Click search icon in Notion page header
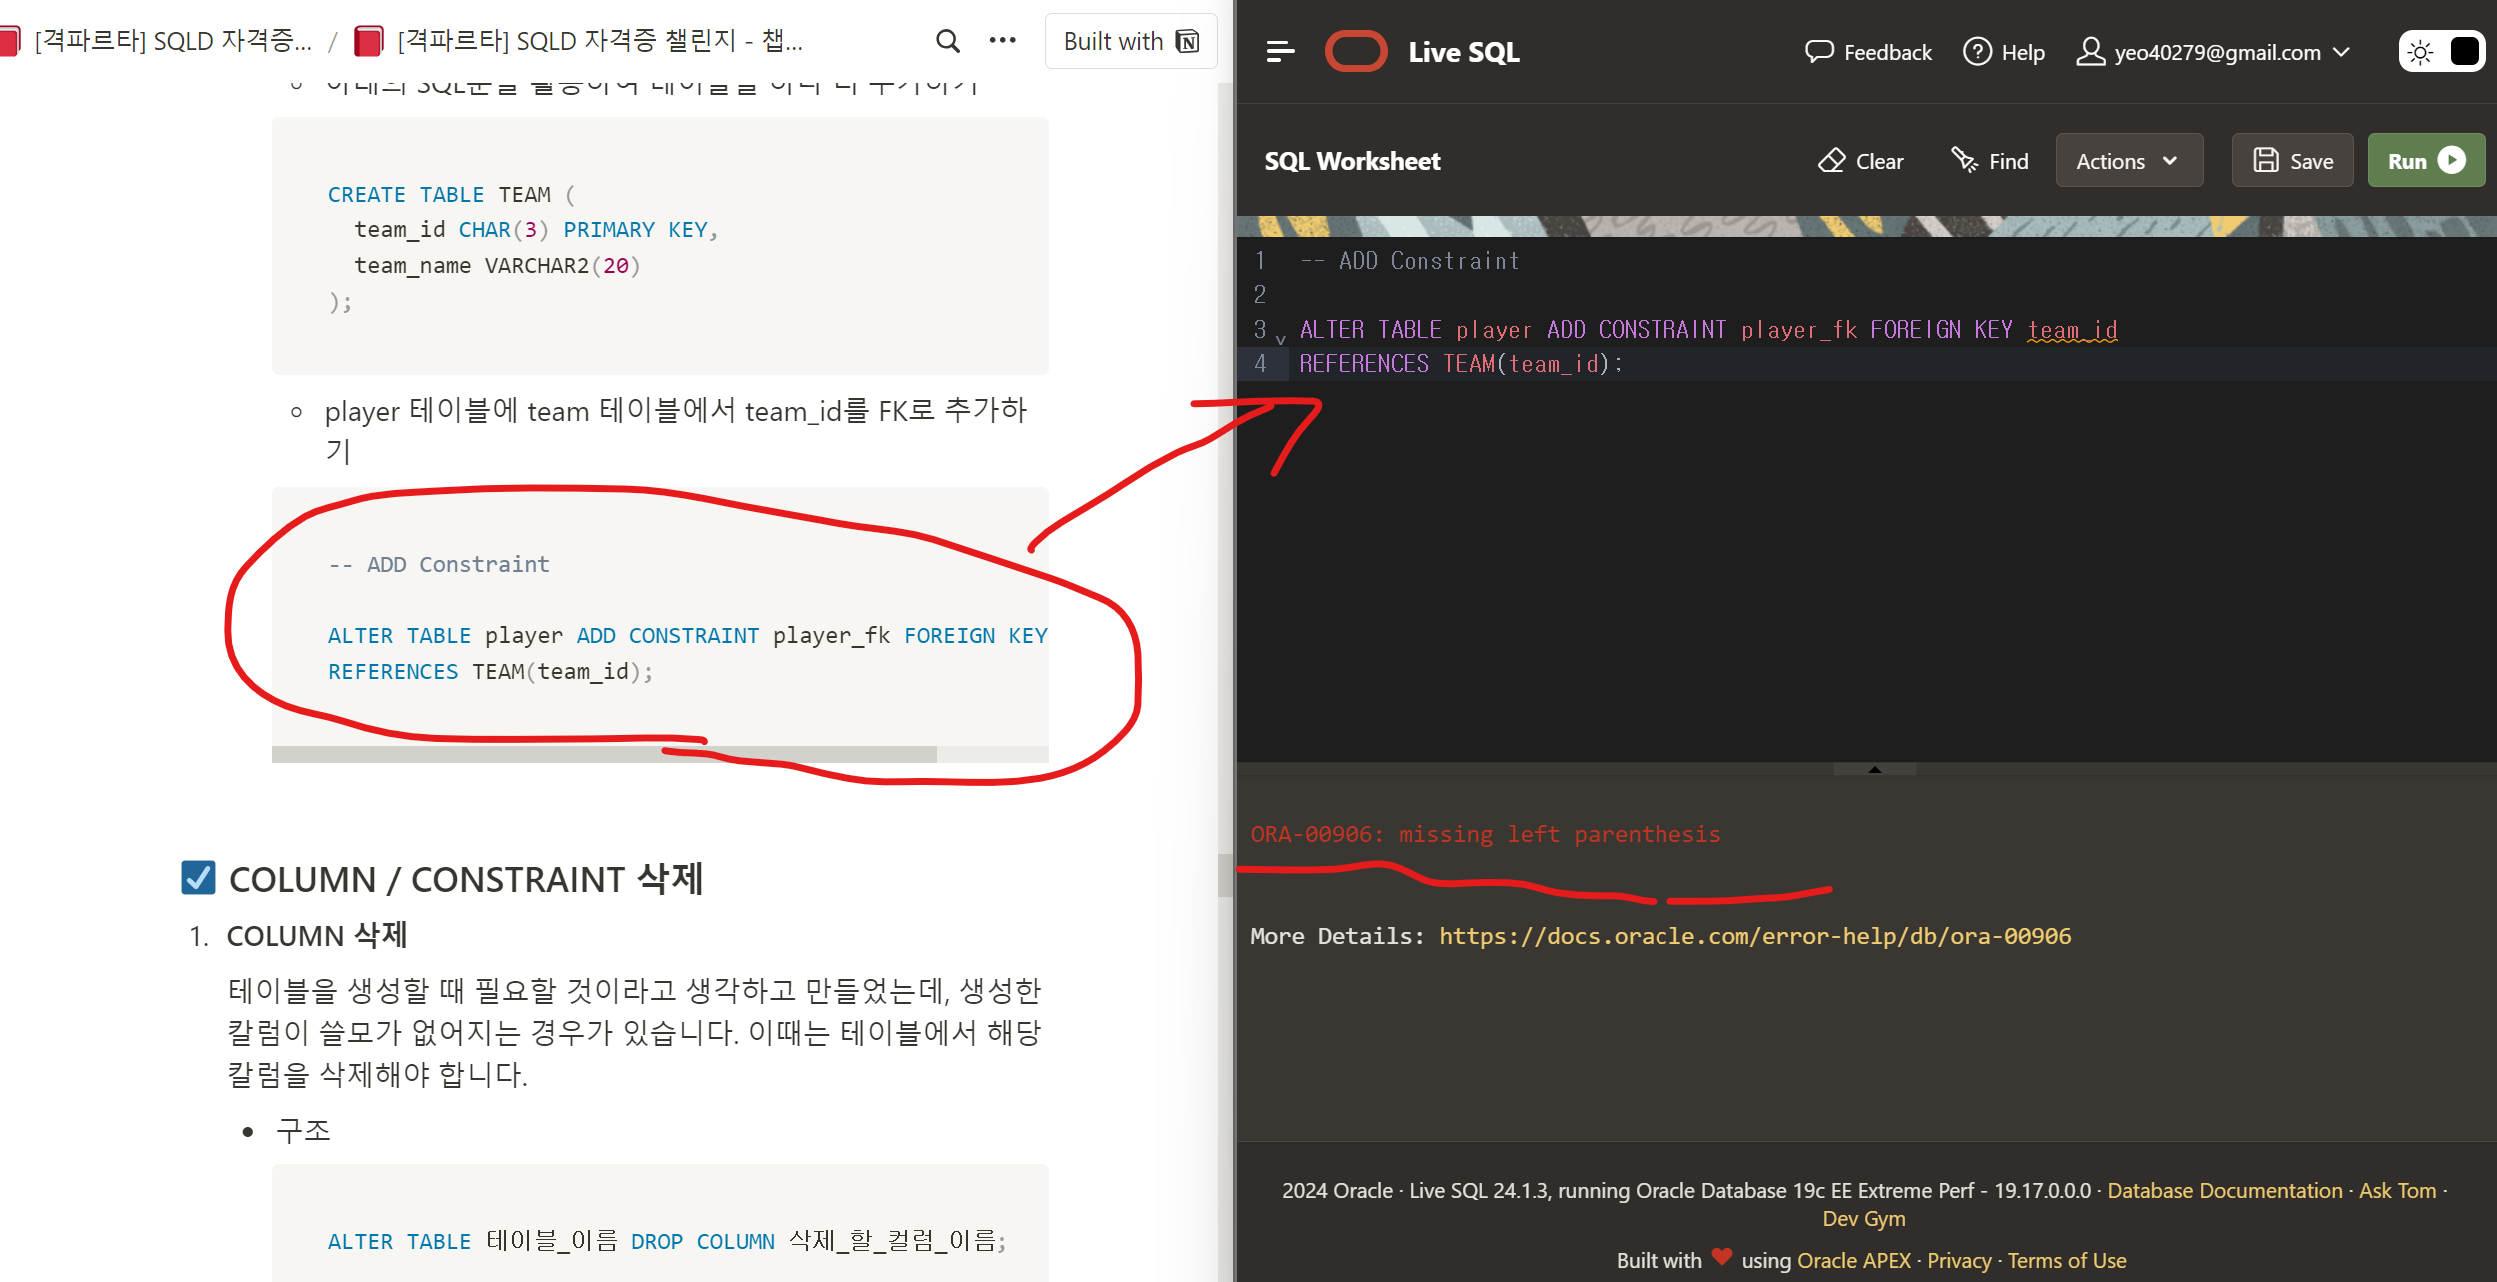Image resolution: width=2497 pixels, height=1282 pixels. [947, 41]
